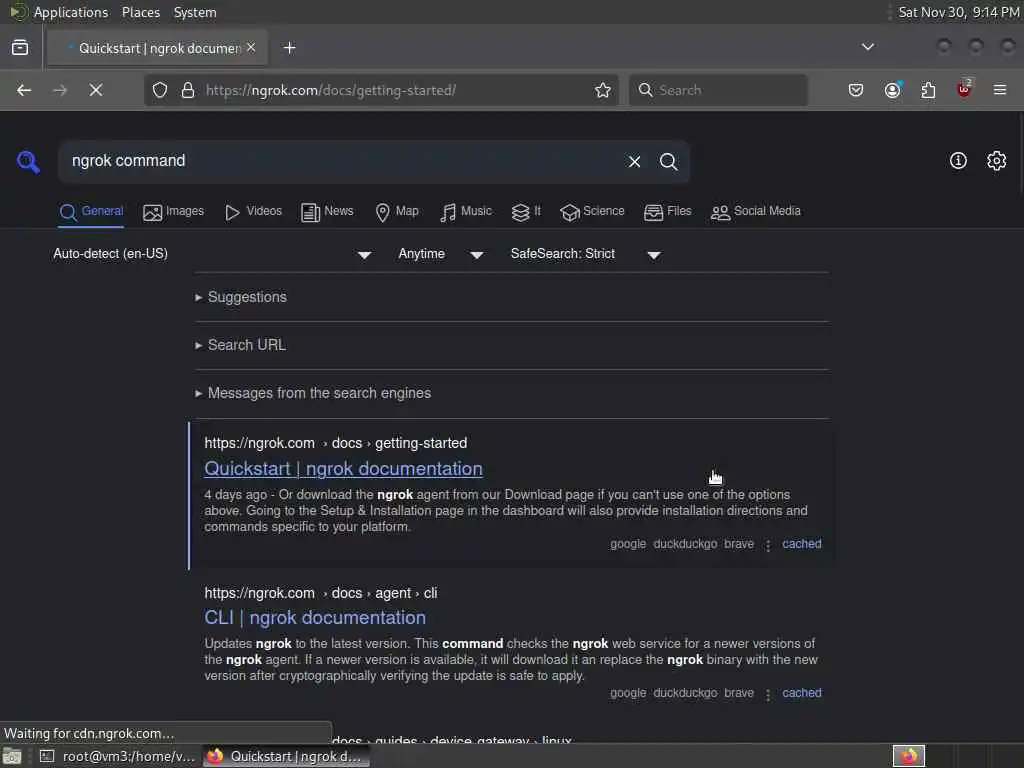Open the Auto-detect language dropdown
Viewport: 1024px width, 768px height.
[212, 254]
